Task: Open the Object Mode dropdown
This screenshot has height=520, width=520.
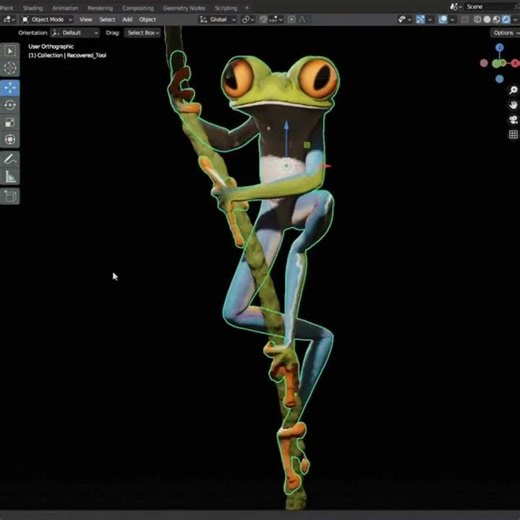Action: tap(47, 20)
